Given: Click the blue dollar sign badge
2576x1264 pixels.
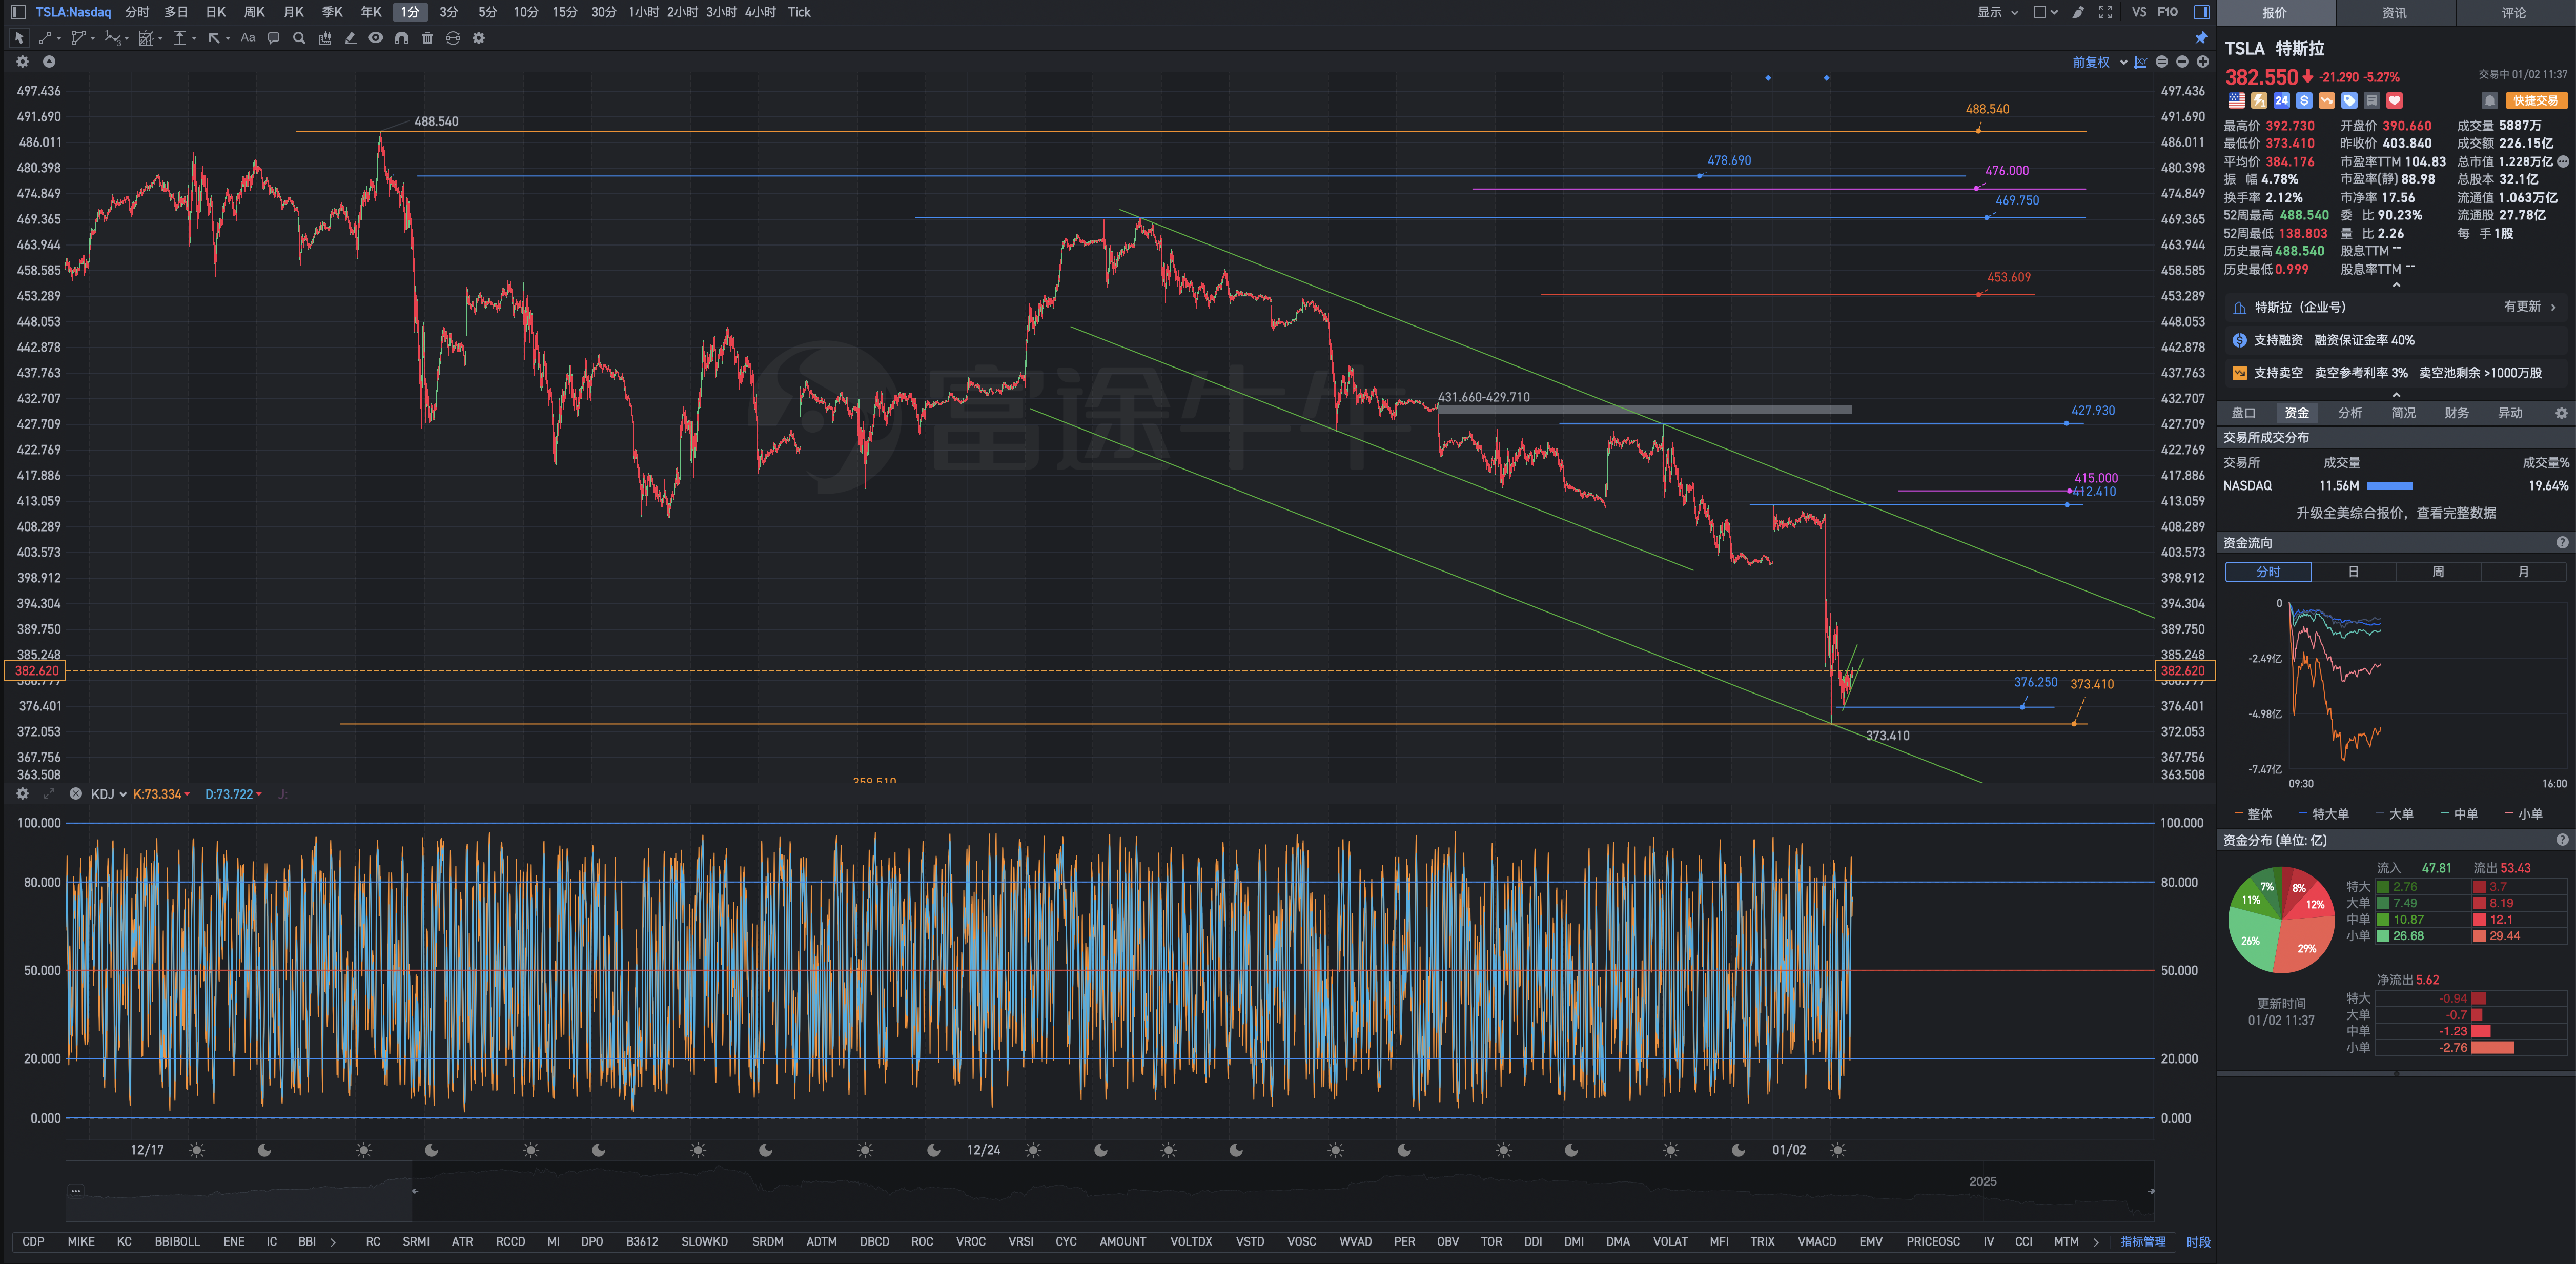Looking at the screenshot, I should point(2304,101).
